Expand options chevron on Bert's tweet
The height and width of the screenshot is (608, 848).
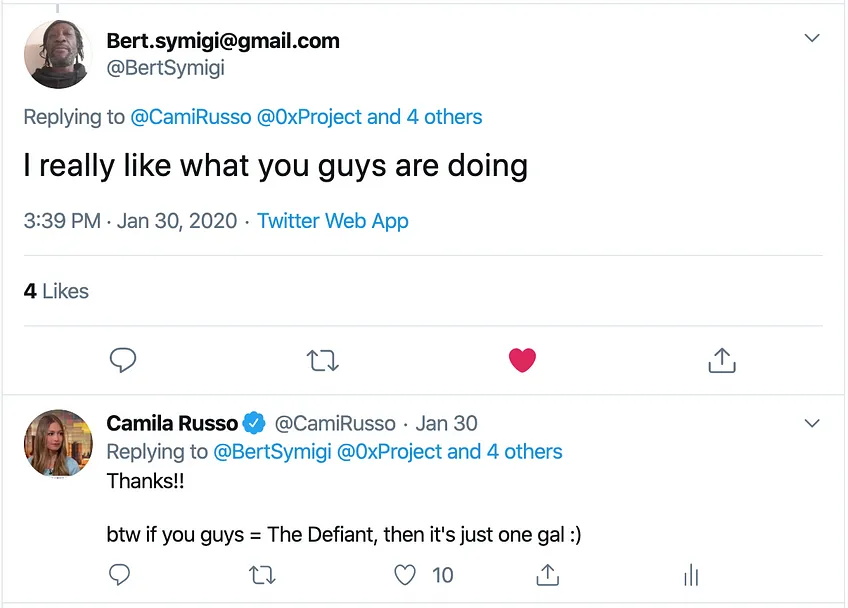(812, 38)
